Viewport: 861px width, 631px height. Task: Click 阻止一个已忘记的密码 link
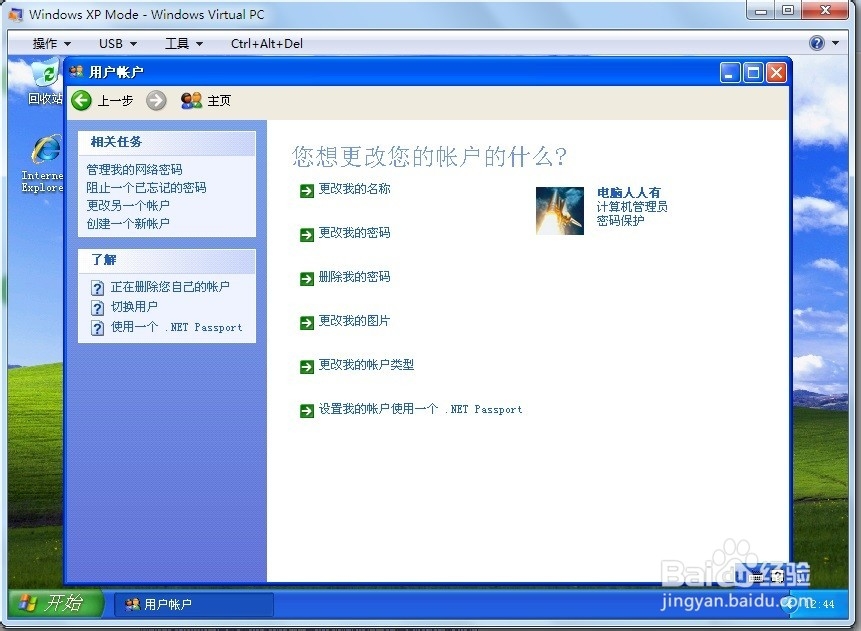click(146, 187)
